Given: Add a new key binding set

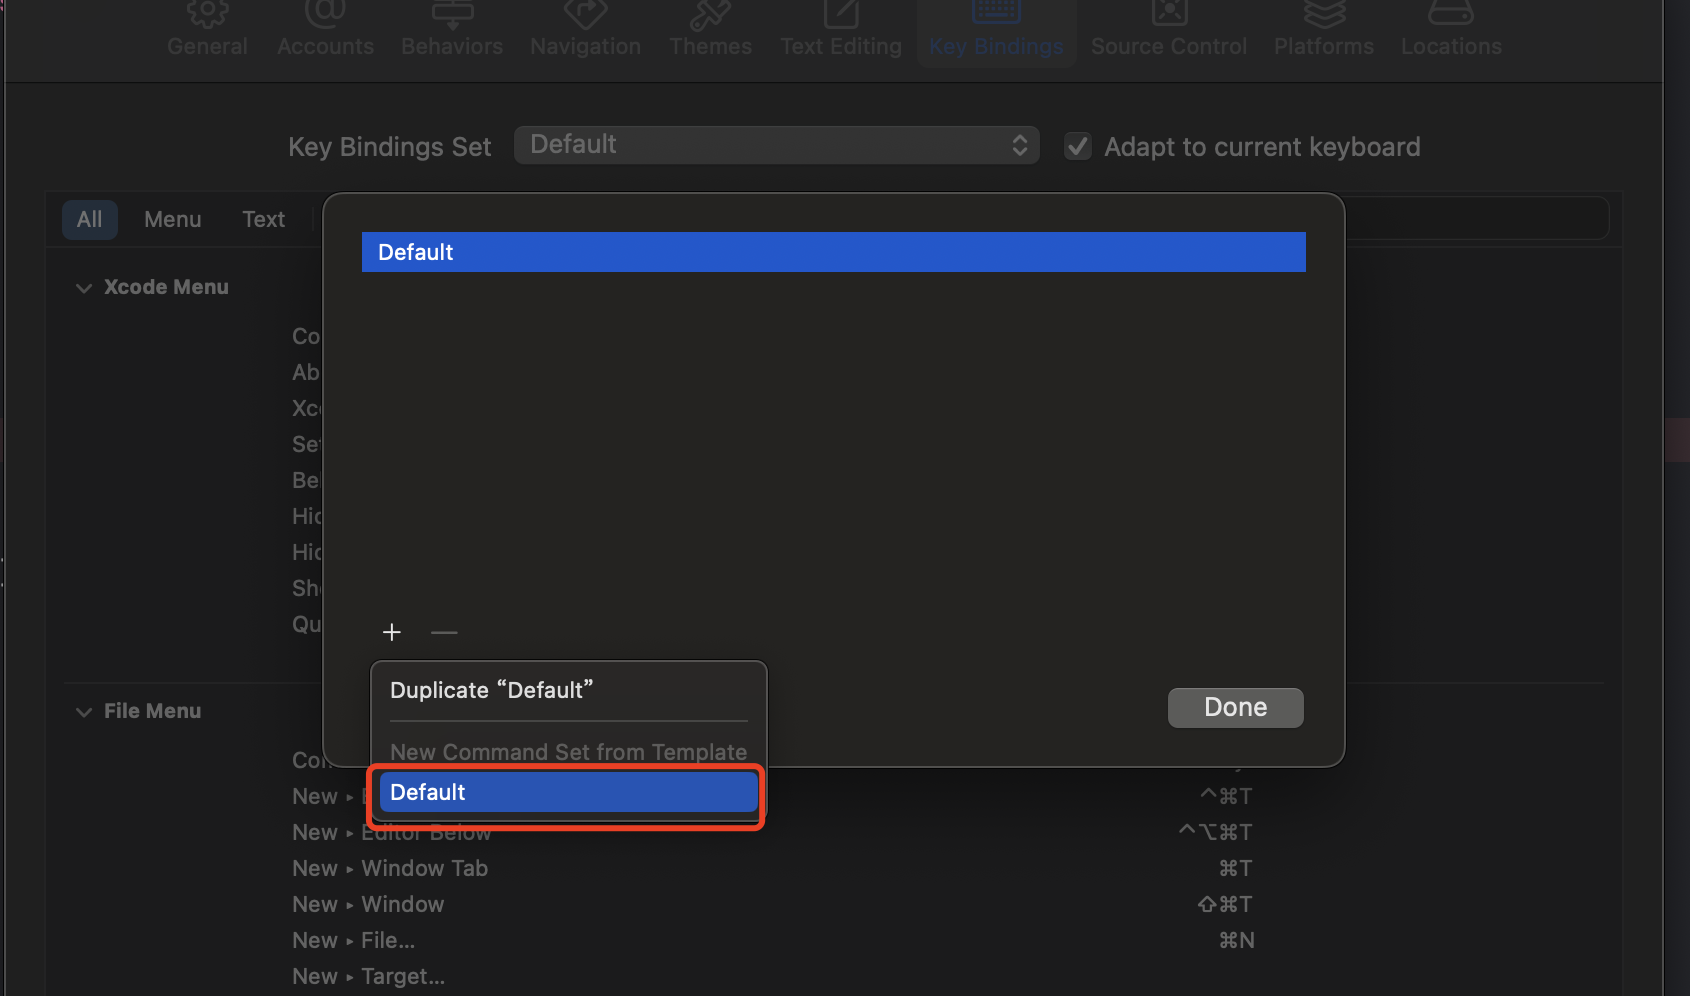Looking at the screenshot, I should click(x=391, y=632).
